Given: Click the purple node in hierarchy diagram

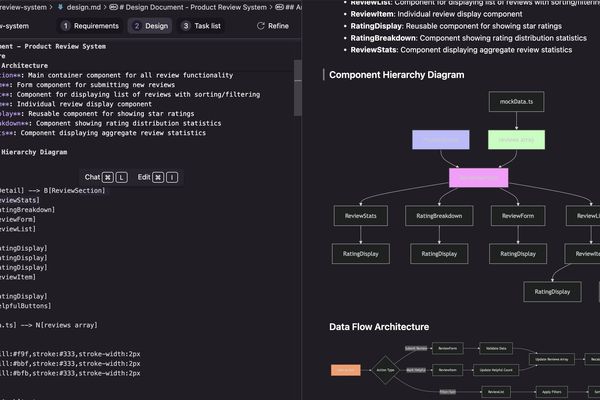Looking at the screenshot, I should [440, 140].
